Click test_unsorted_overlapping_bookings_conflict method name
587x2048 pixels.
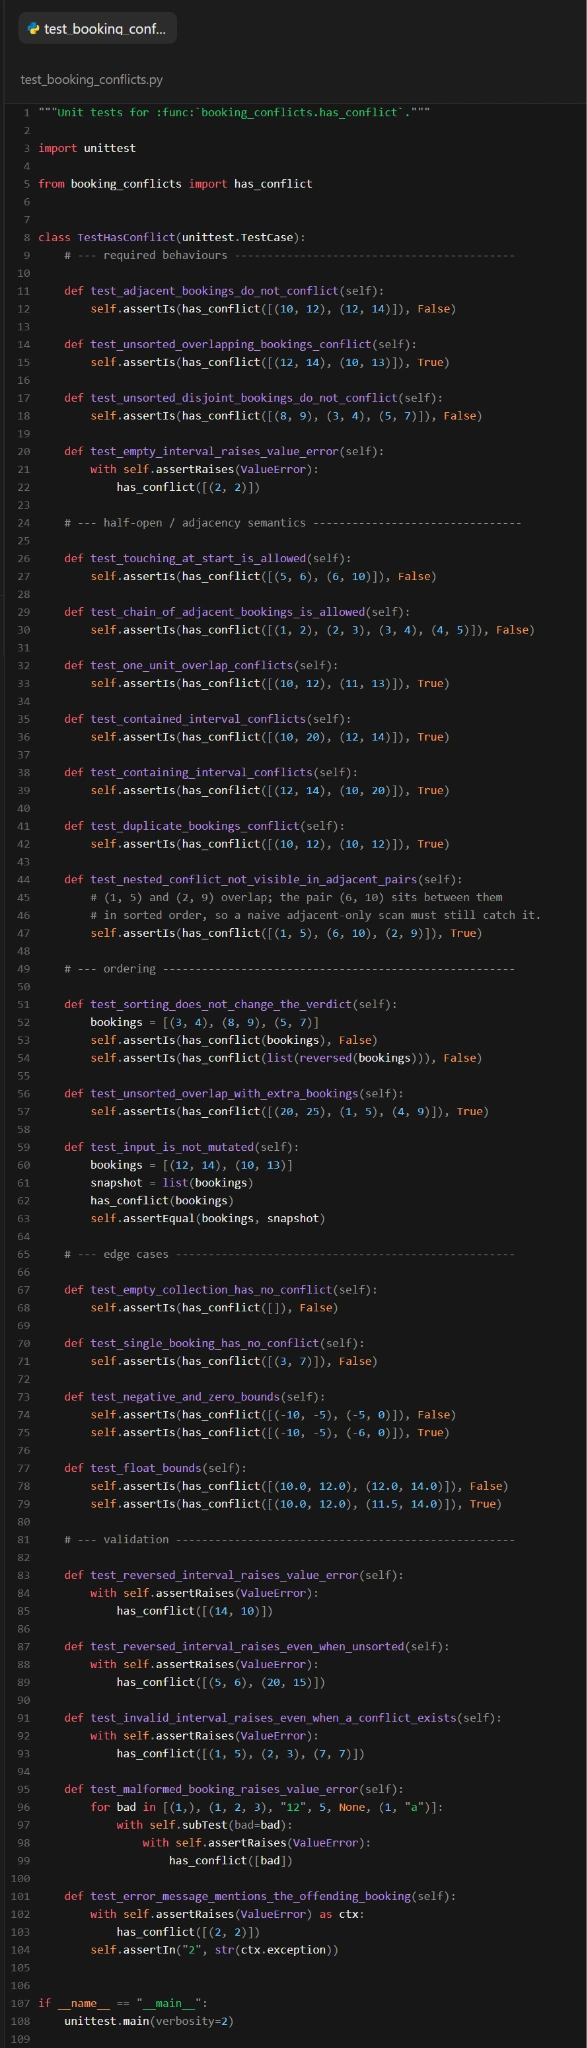click(x=231, y=344)
